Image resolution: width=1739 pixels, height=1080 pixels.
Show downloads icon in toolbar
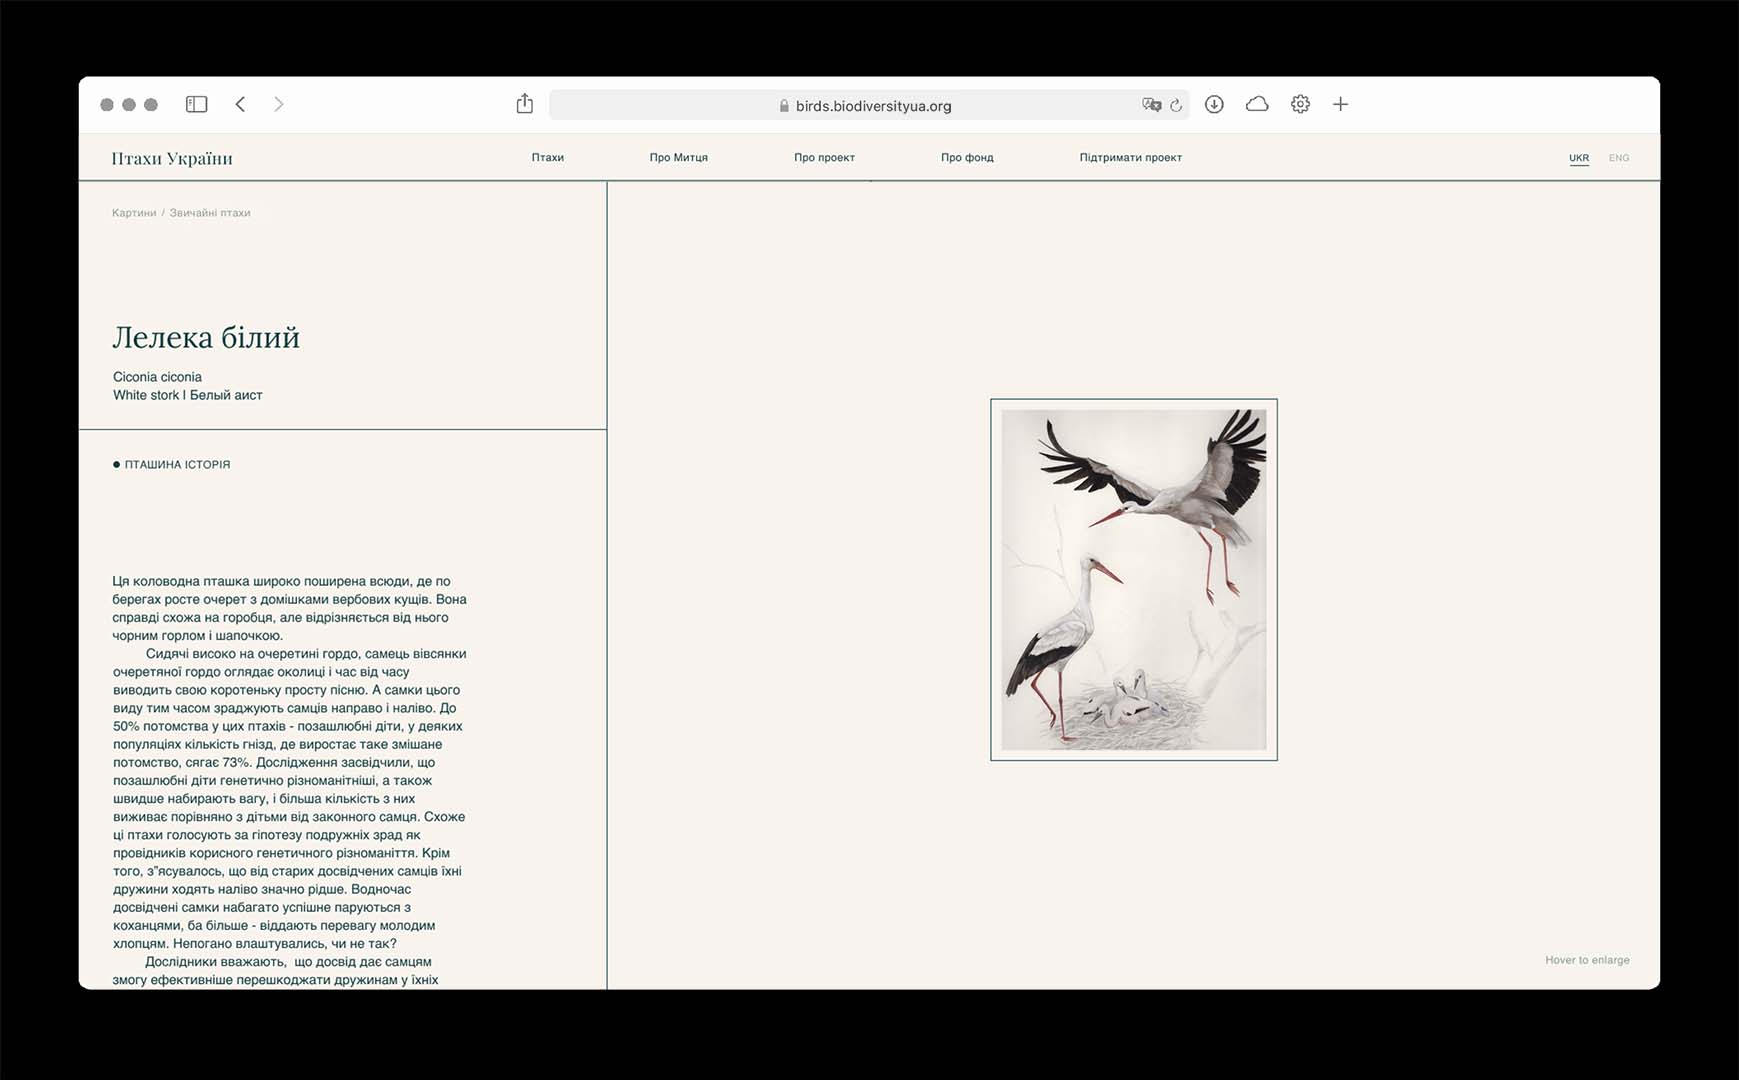pos(1214,104)
